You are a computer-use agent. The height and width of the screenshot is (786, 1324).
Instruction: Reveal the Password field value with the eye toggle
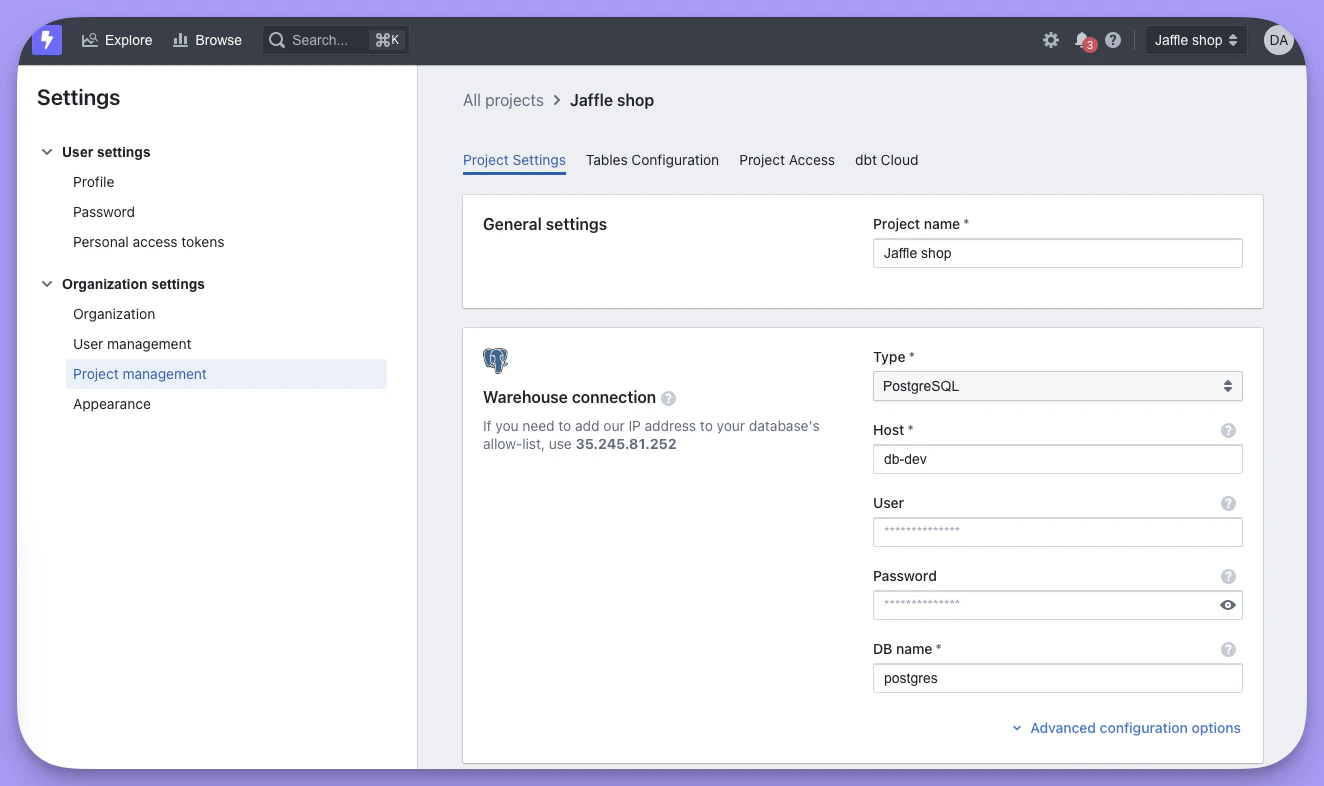[x=1227, y=605]
